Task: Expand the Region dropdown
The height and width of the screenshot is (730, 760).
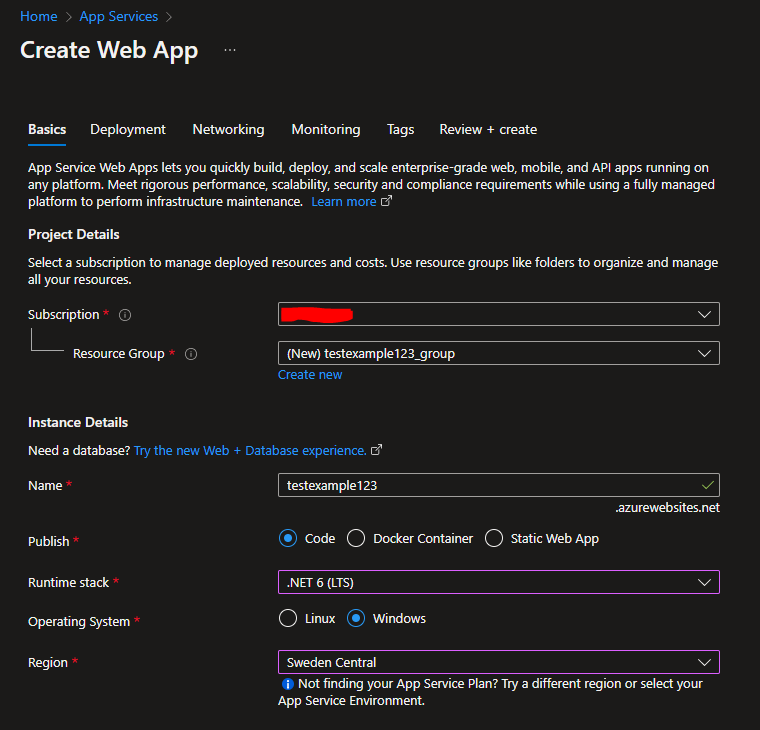Action: coord(498,662)
